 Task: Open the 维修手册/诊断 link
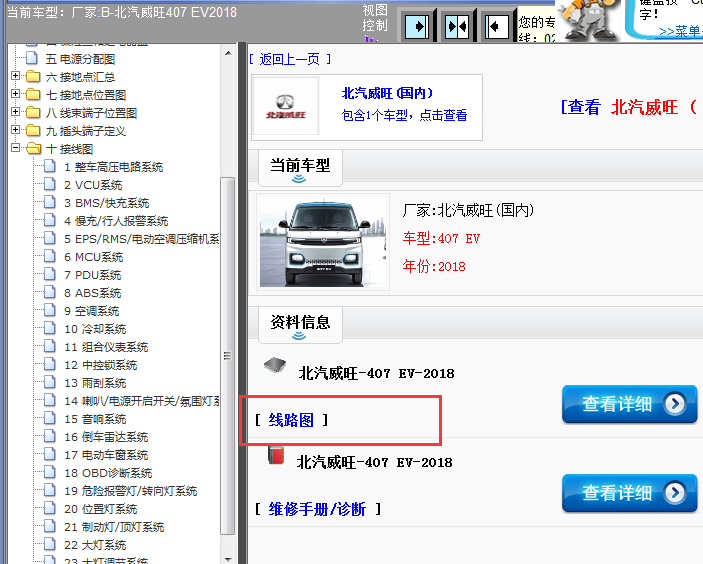[317, 509]
